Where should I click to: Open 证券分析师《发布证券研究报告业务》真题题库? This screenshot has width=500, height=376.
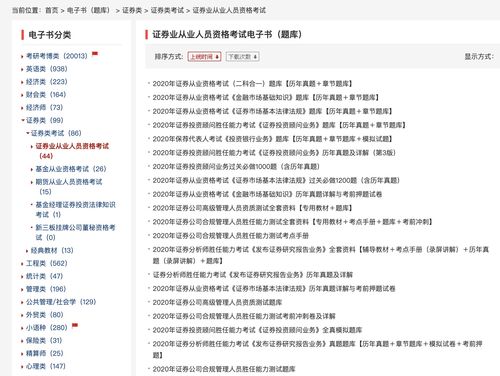pos(317,349)
